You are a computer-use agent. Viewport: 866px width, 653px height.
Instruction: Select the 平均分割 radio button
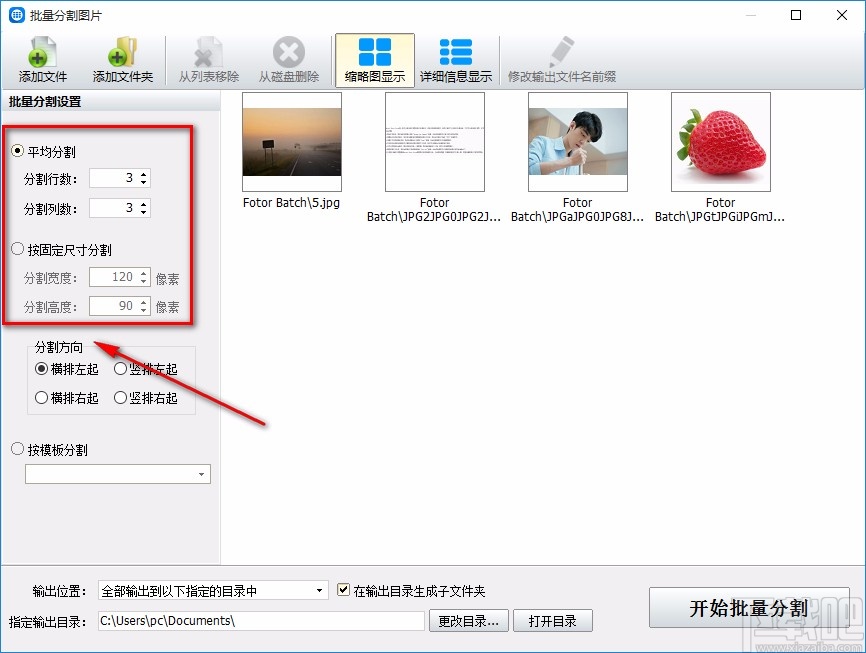pos(17,151)
